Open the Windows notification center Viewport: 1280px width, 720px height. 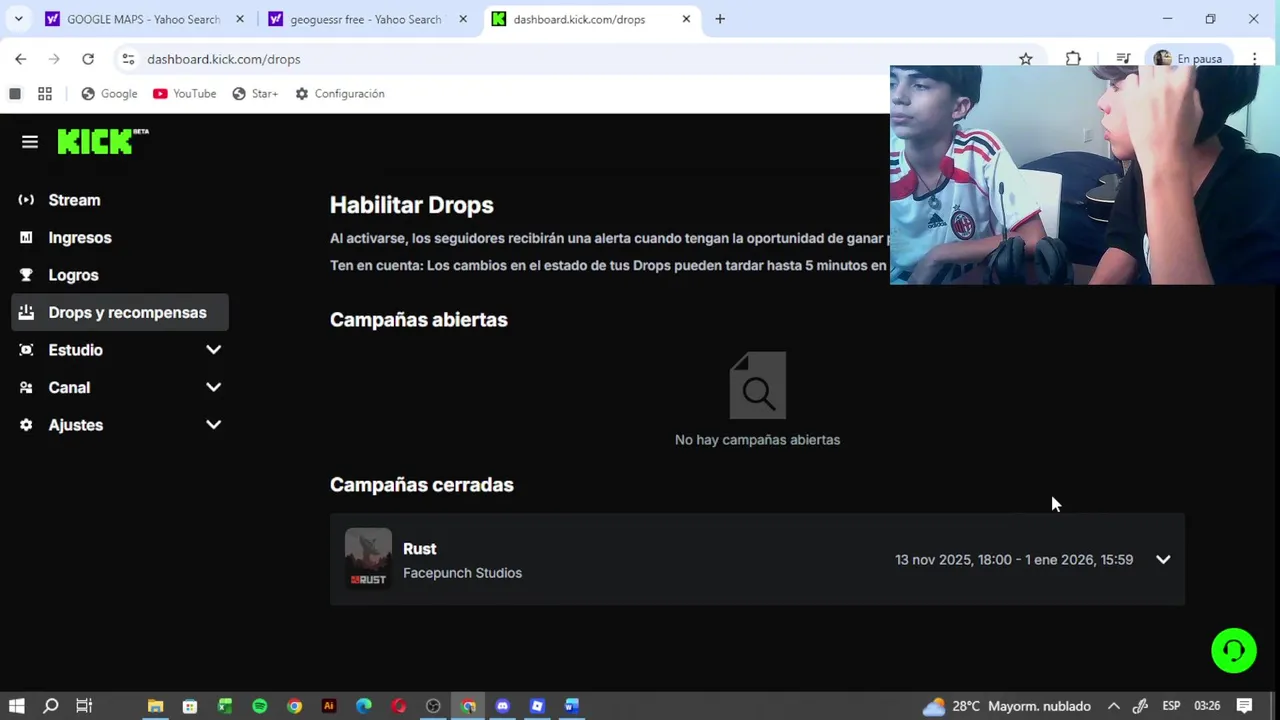point(1245,706)
